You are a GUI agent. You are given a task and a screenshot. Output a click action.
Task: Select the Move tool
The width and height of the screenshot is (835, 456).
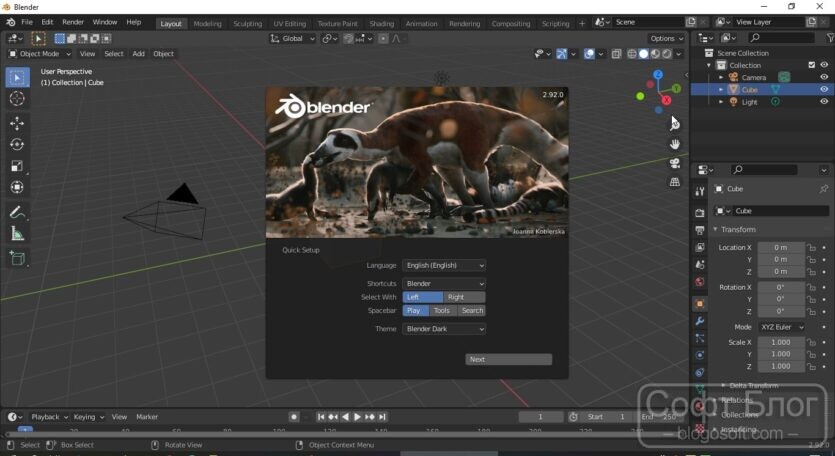coord(17,124)
